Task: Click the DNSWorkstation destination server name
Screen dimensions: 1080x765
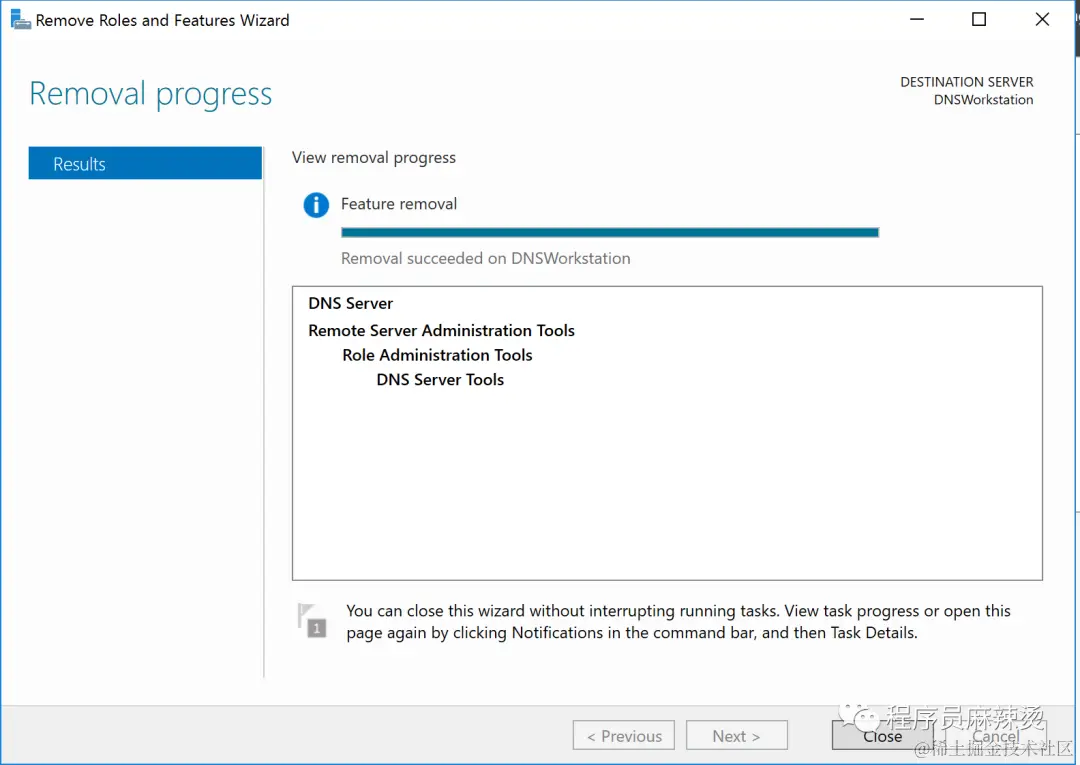Action: click(984, 100)
